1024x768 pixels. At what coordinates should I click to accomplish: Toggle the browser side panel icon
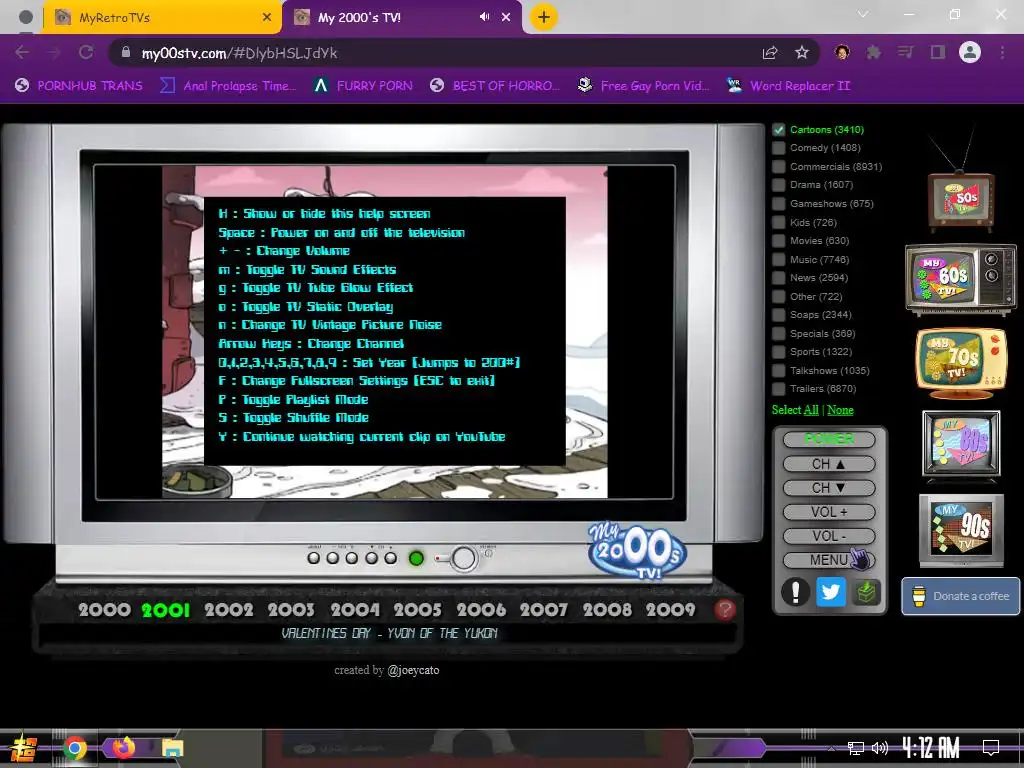(938, 52)
